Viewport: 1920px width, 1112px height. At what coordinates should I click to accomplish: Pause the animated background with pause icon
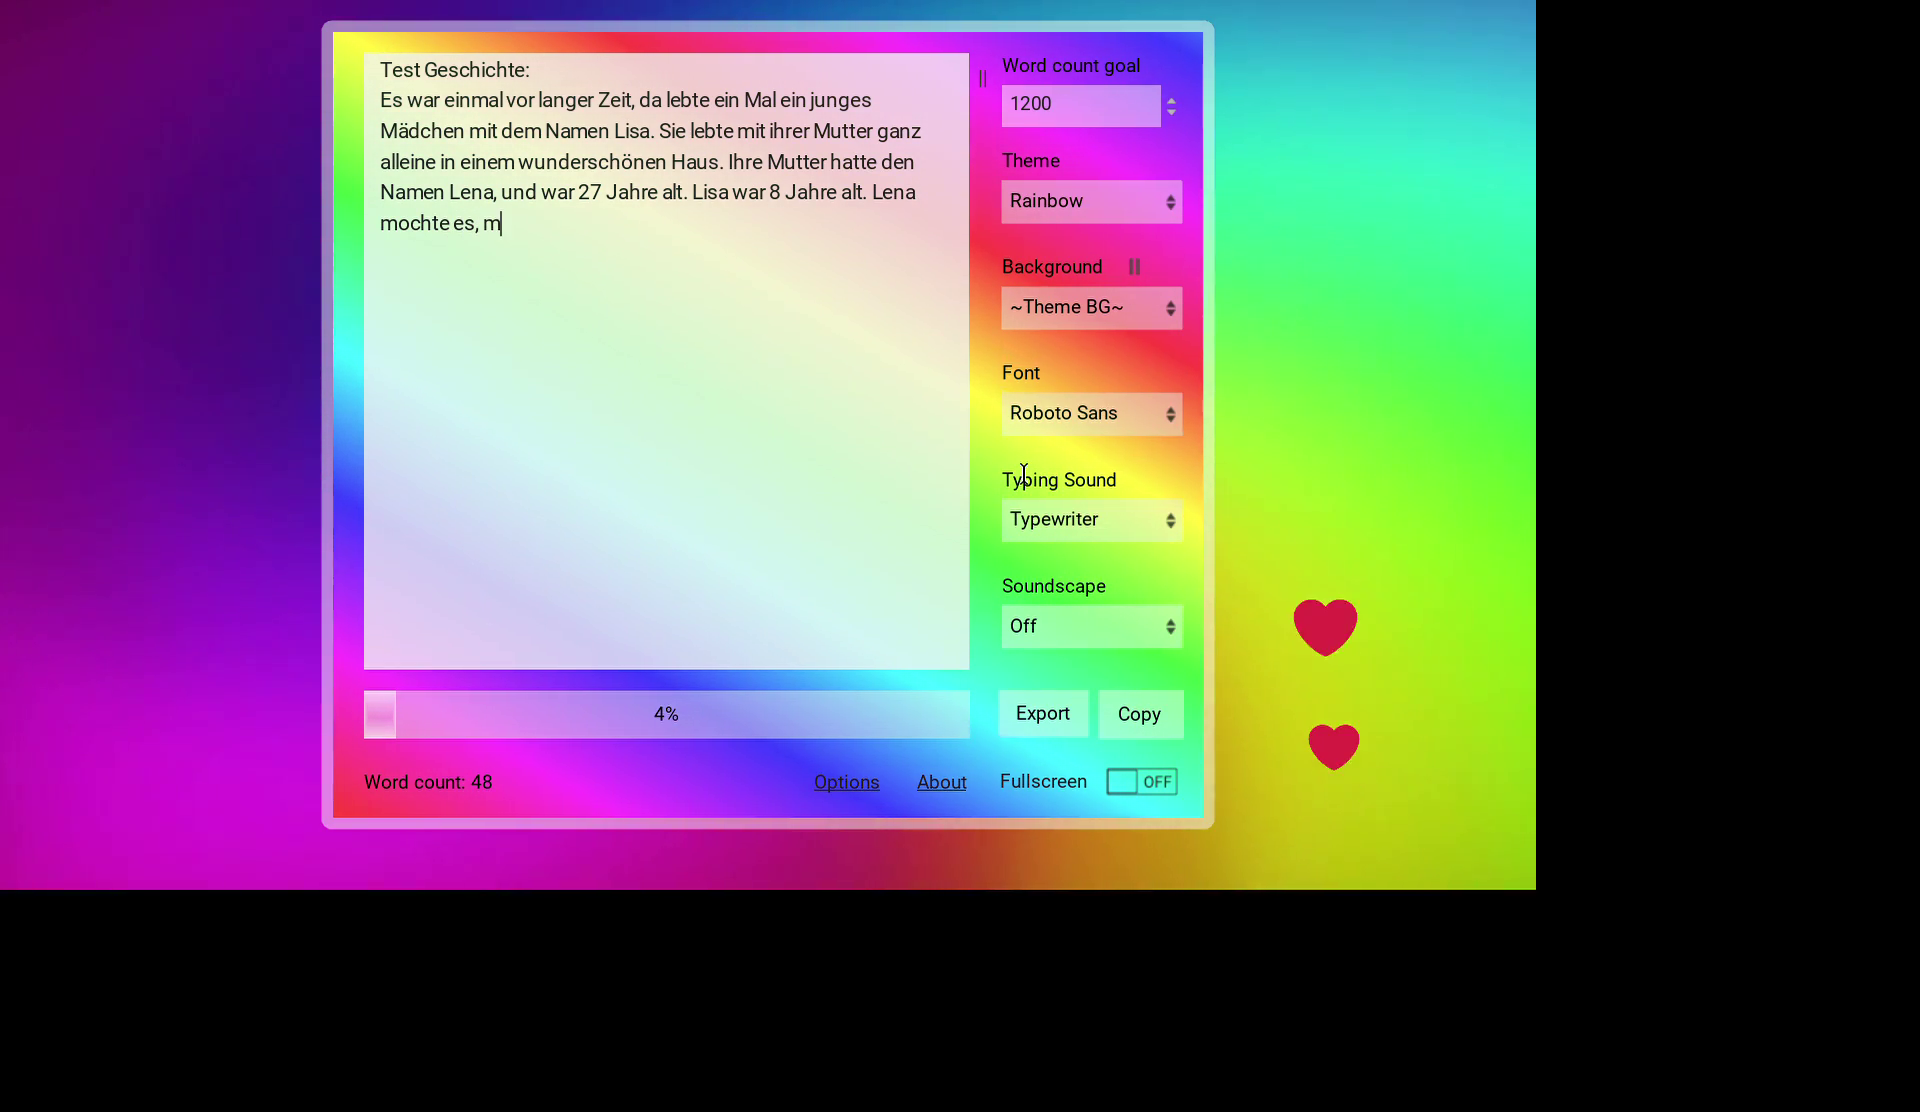click(x=1134, y=267)
